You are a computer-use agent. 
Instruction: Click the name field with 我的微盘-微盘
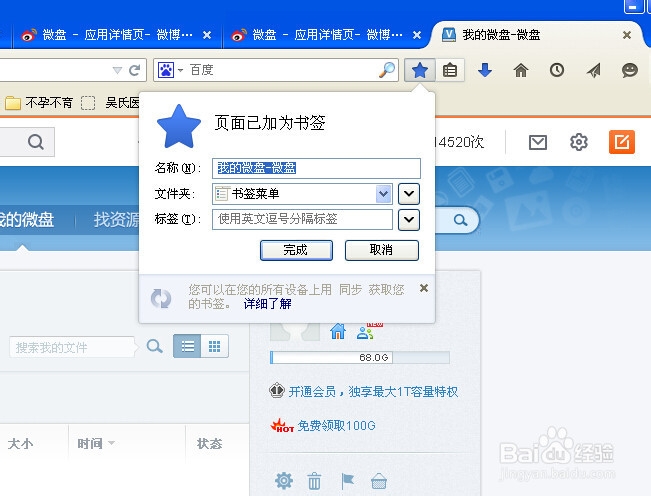click(316, 168)
